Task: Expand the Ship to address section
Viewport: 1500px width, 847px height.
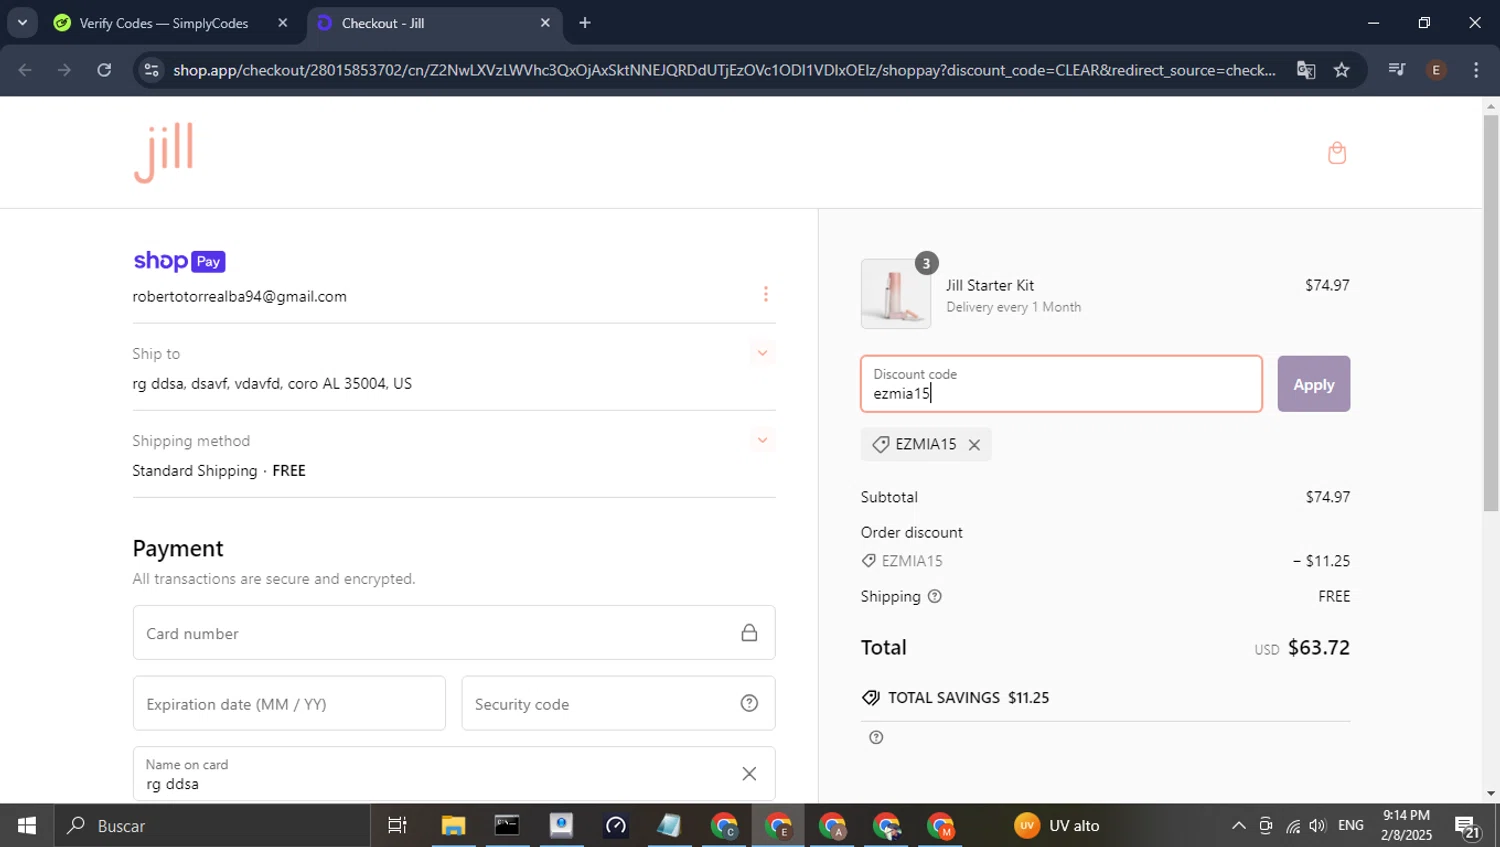Action: [763, 353]
